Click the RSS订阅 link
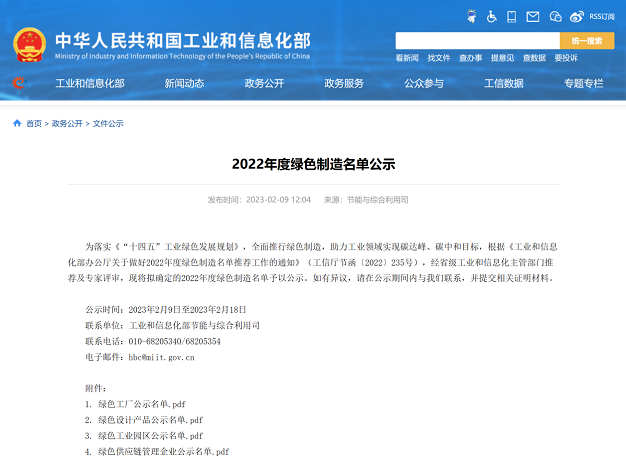The image size is (626, 461). tap(602, 17)
